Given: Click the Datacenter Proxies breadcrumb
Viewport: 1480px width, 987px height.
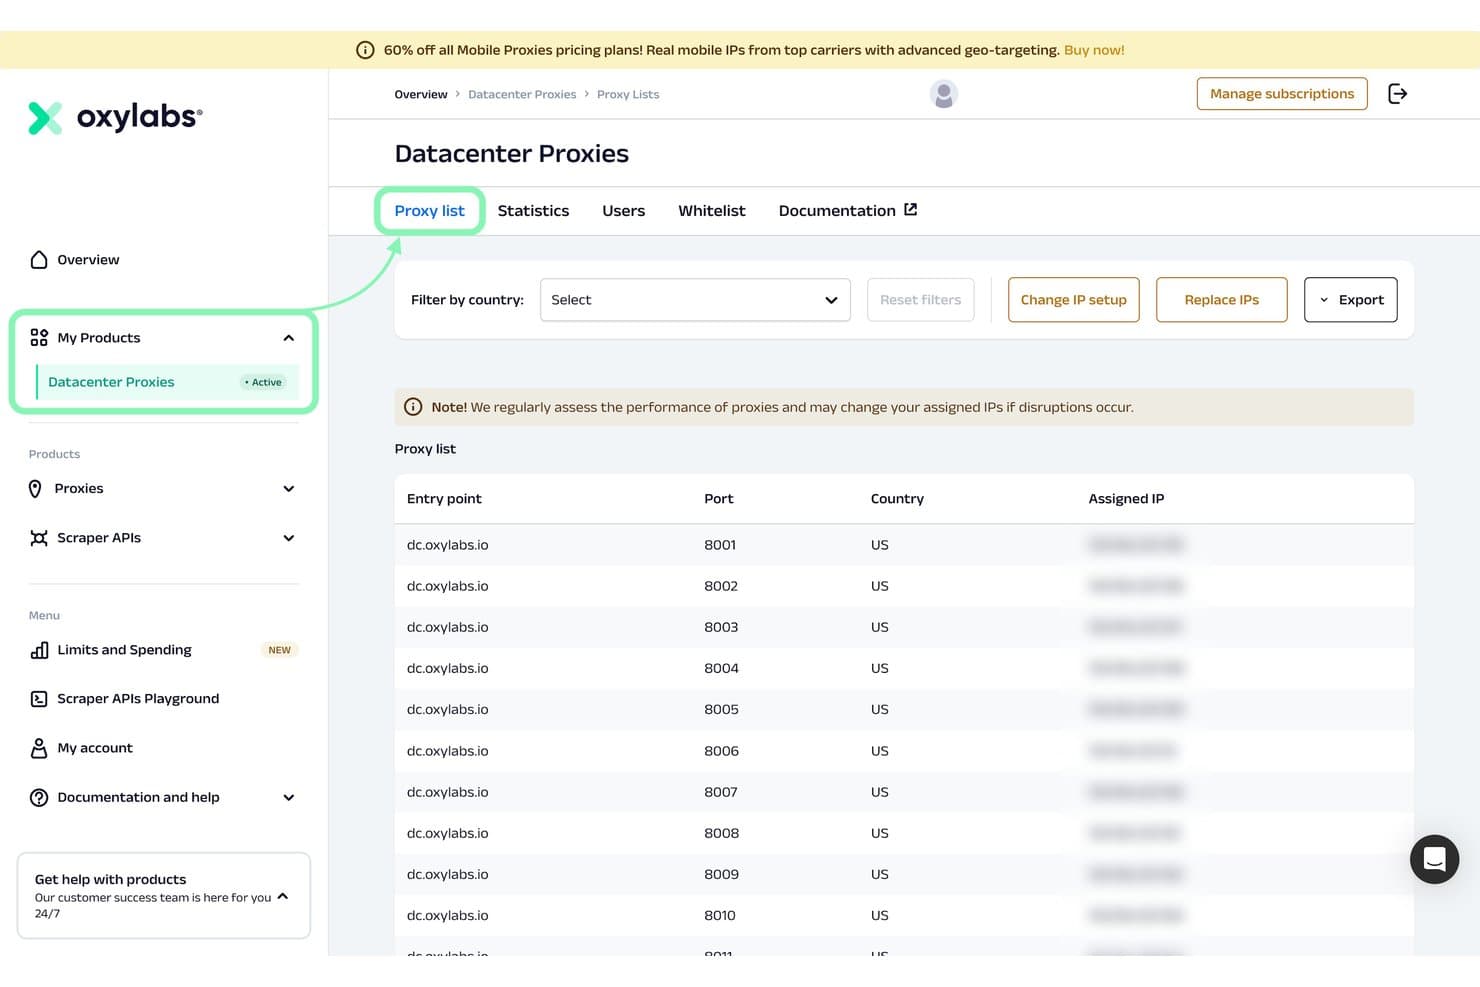Looking at the screenshot, I should tap(522, 95).
